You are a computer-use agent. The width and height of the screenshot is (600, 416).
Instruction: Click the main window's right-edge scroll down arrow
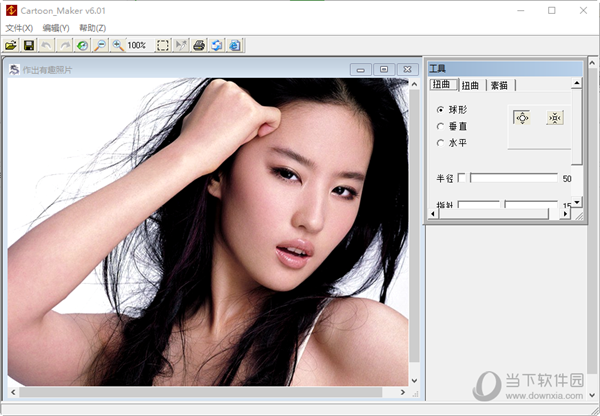(592, 395)
